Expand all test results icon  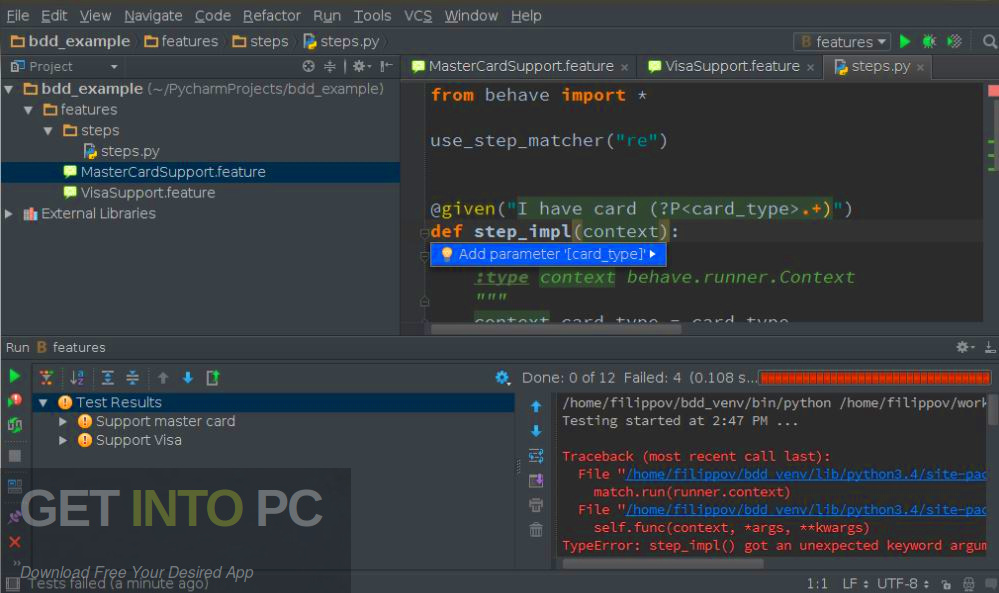tap(108, 378)
